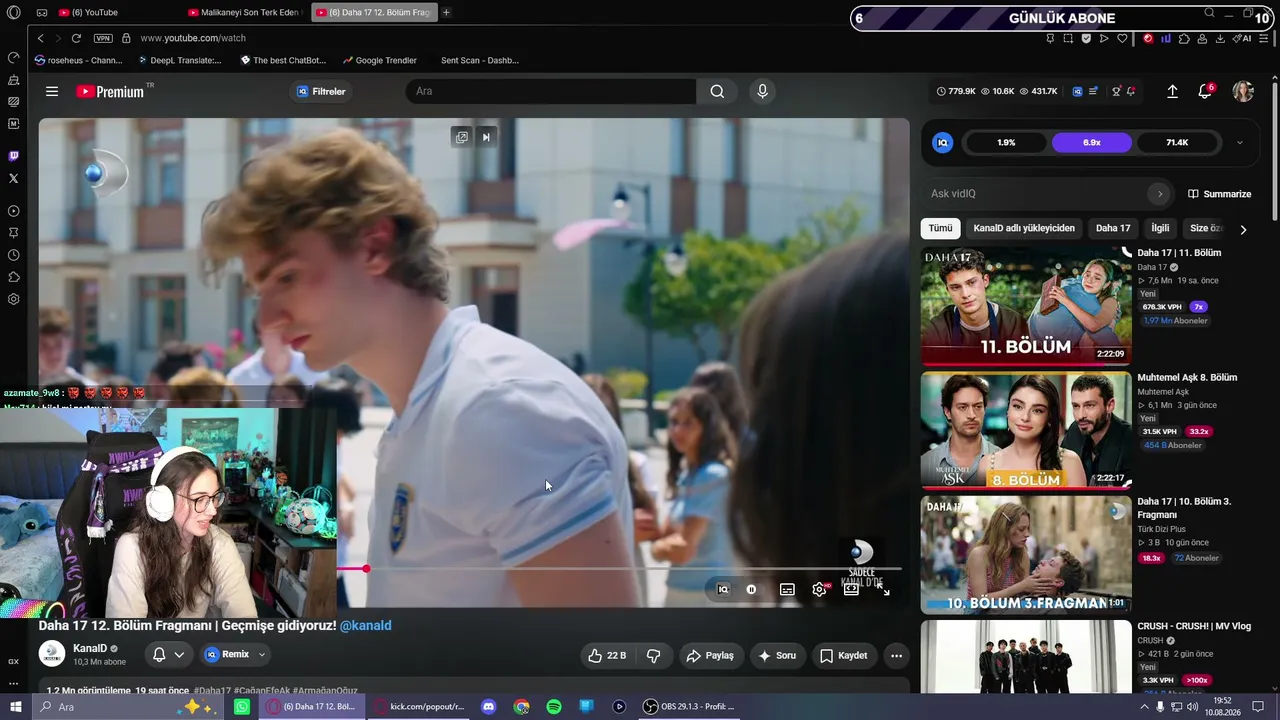Open player settings gear
This screenshot has width=1280, height=720.
point(819,589)
